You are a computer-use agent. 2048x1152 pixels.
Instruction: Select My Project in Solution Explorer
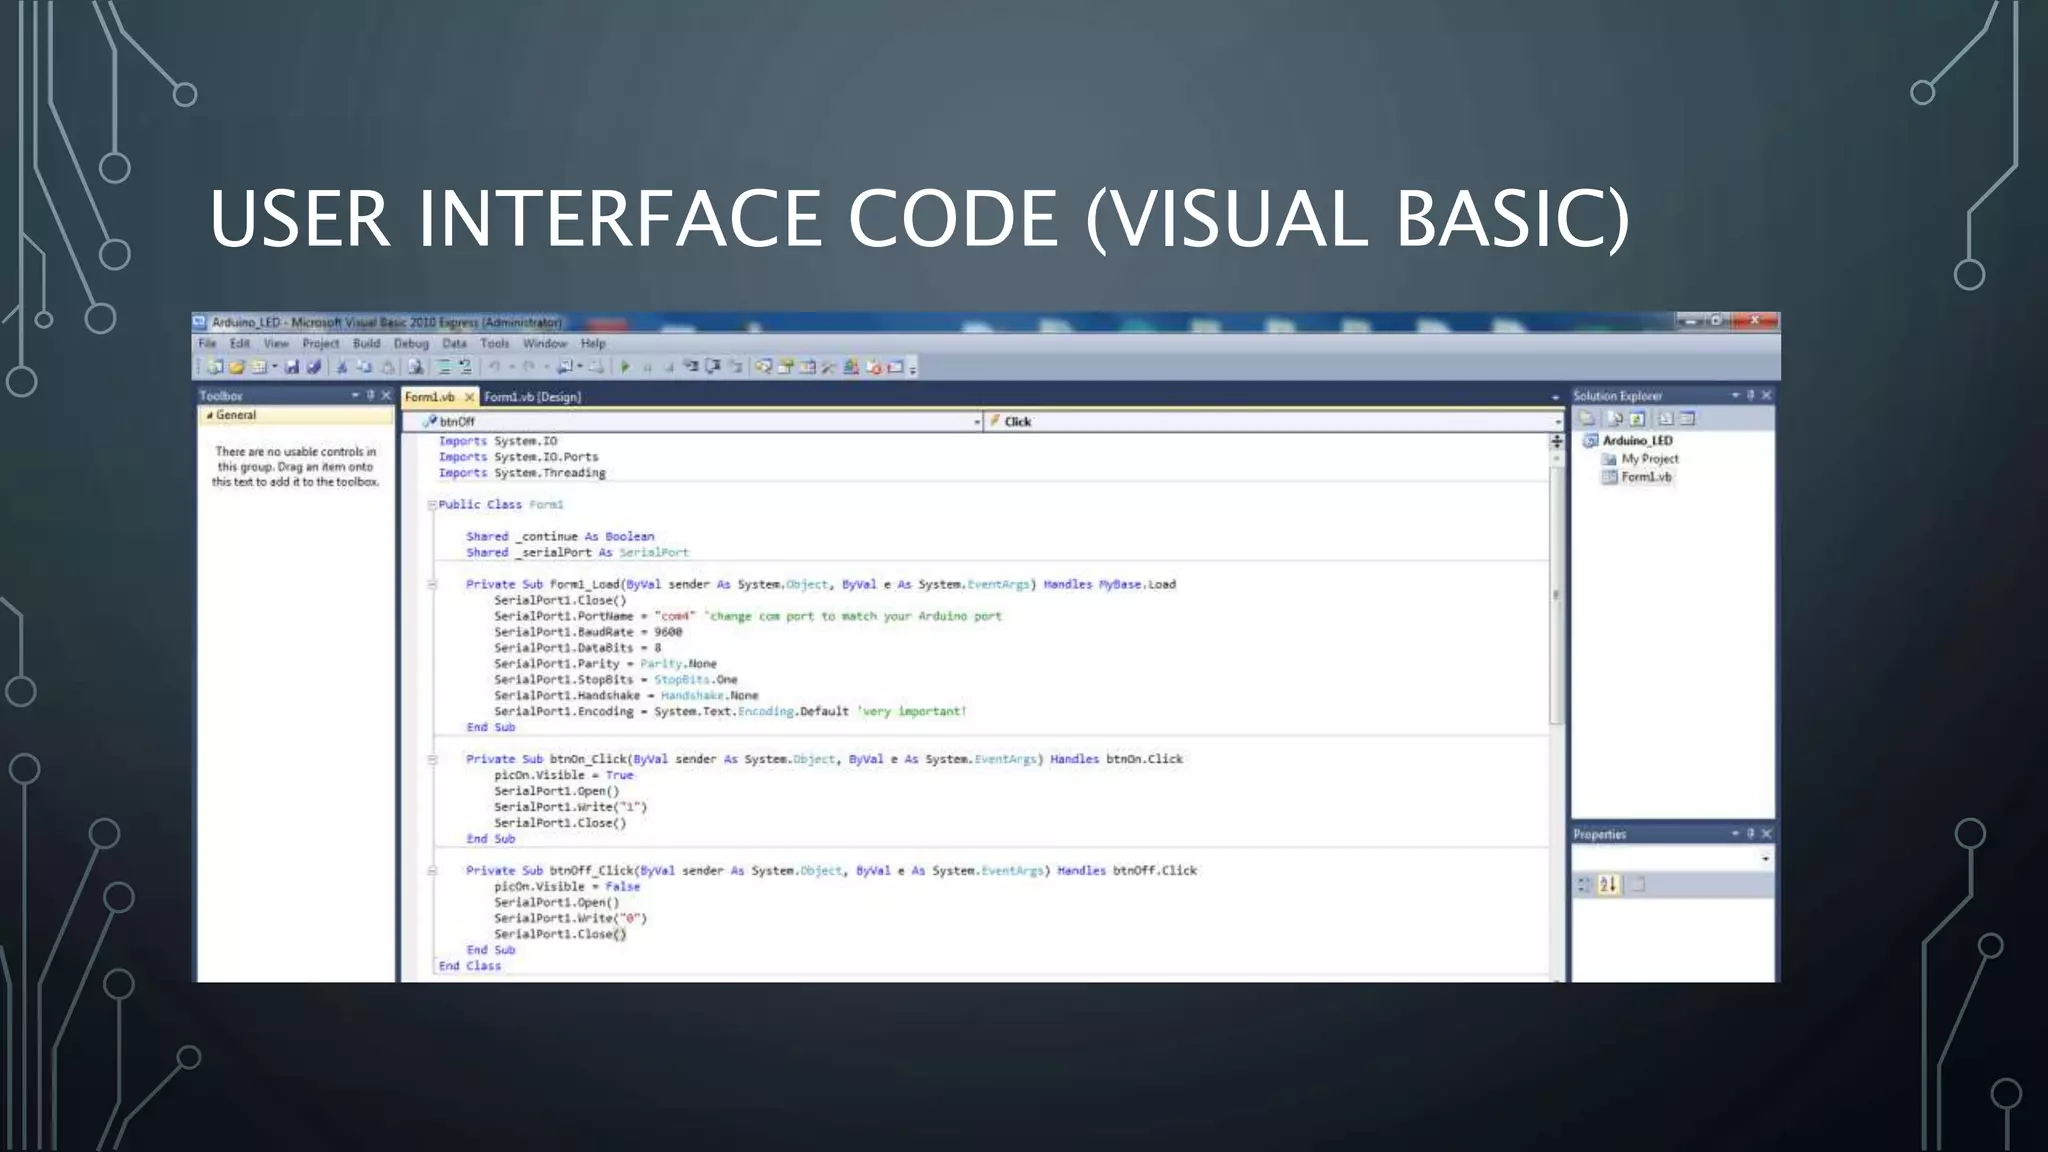coord(1650,459)
